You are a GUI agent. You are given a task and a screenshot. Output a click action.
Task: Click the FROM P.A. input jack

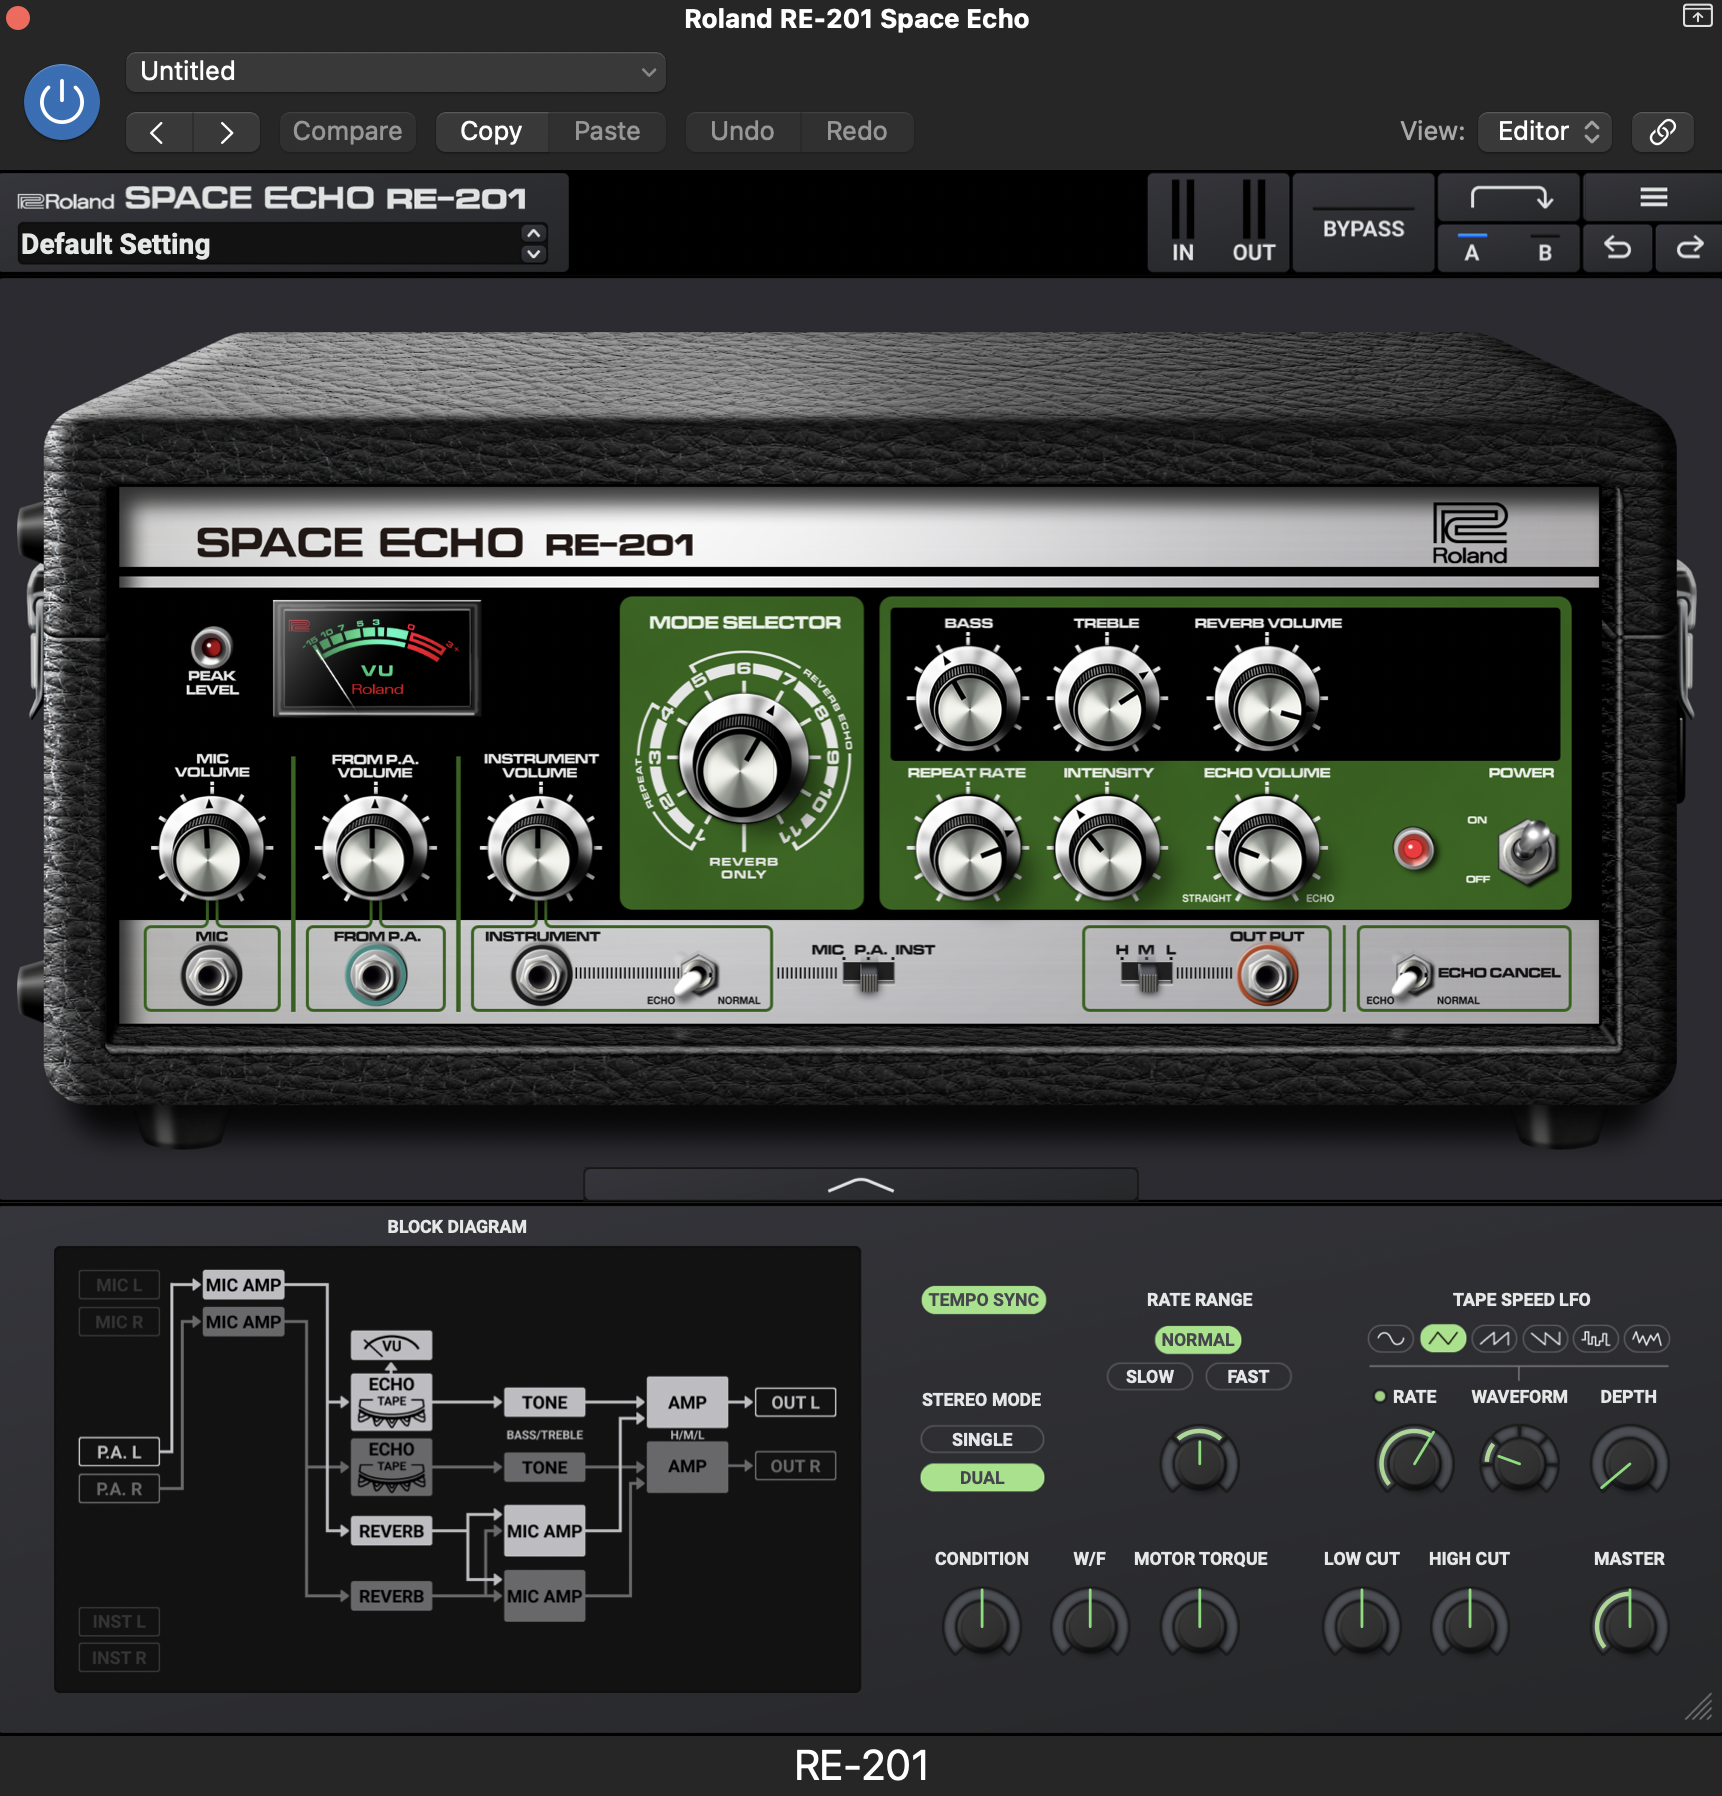pos(376,975)
